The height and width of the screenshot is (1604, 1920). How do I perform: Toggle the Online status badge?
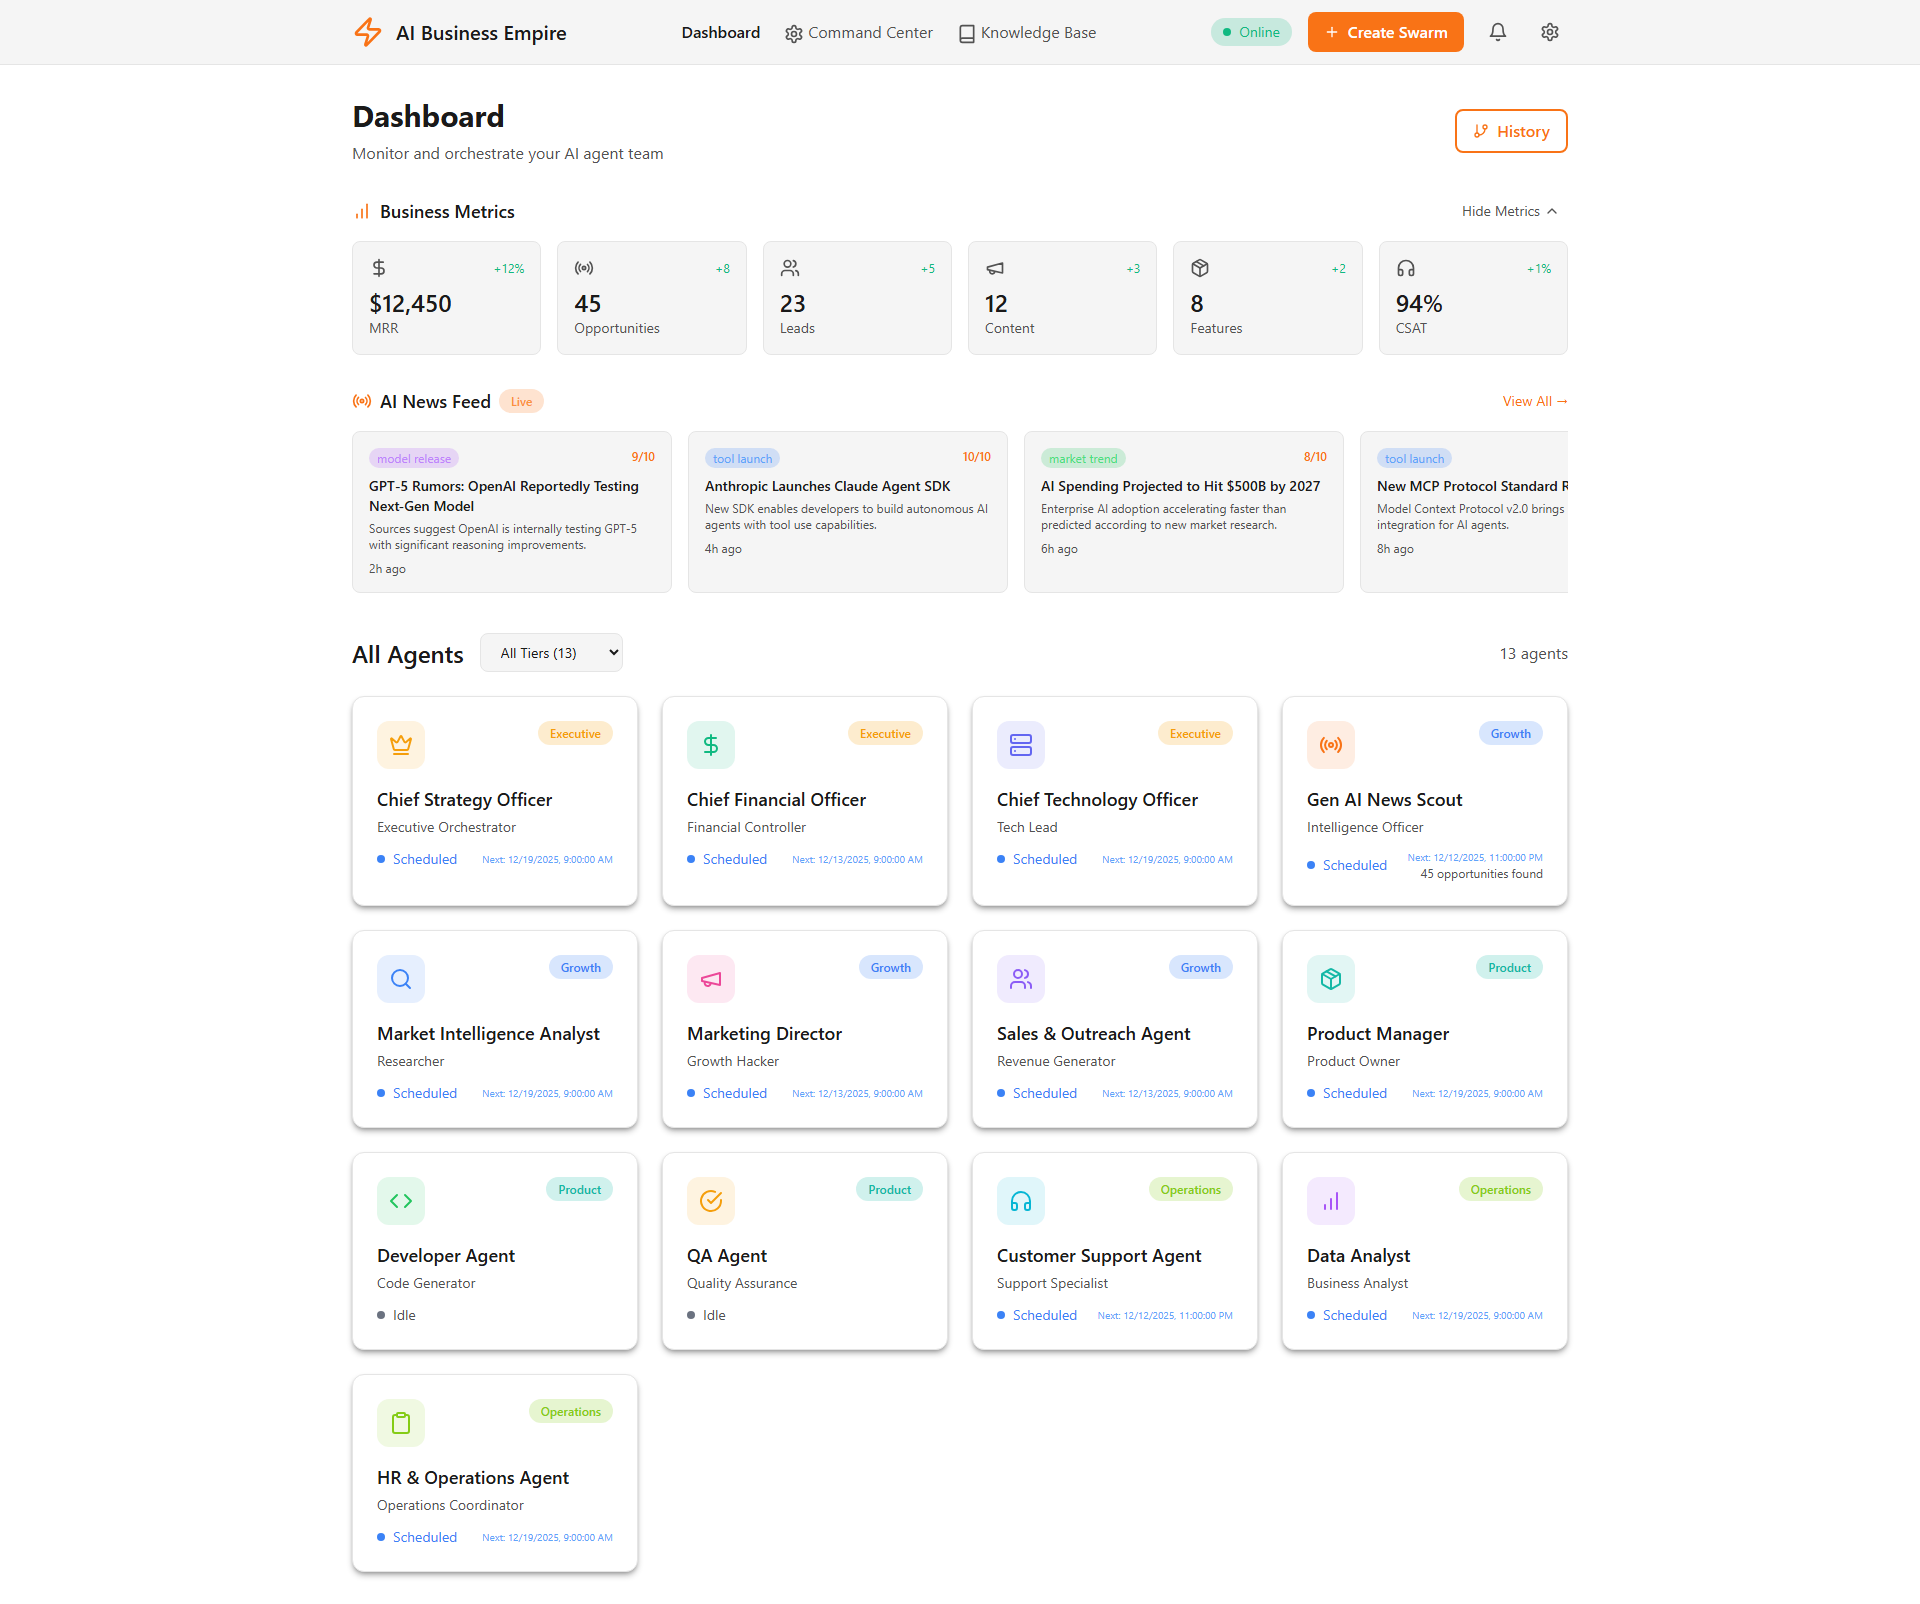1251,32
